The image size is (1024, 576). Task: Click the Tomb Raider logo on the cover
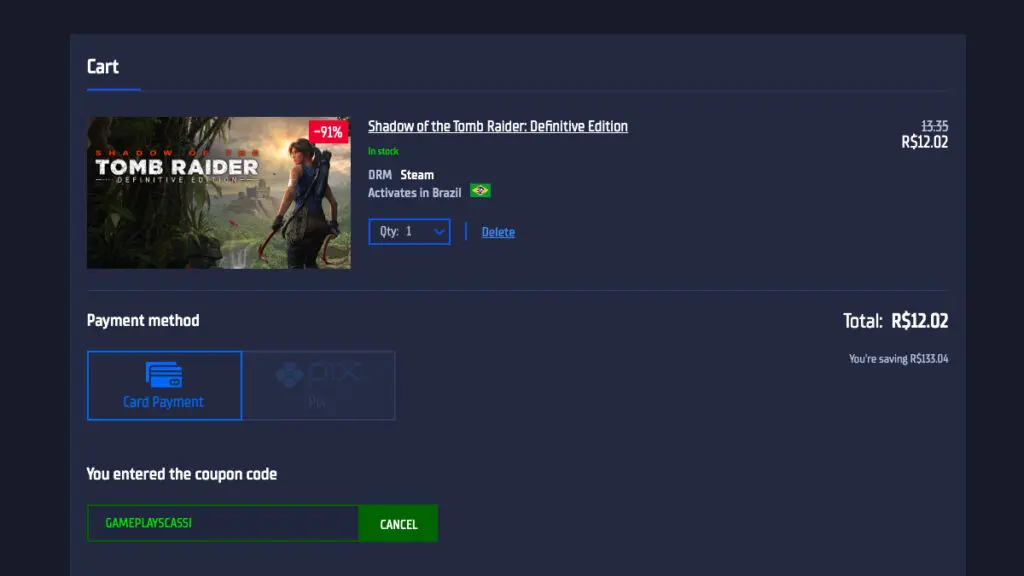(176, 166)
